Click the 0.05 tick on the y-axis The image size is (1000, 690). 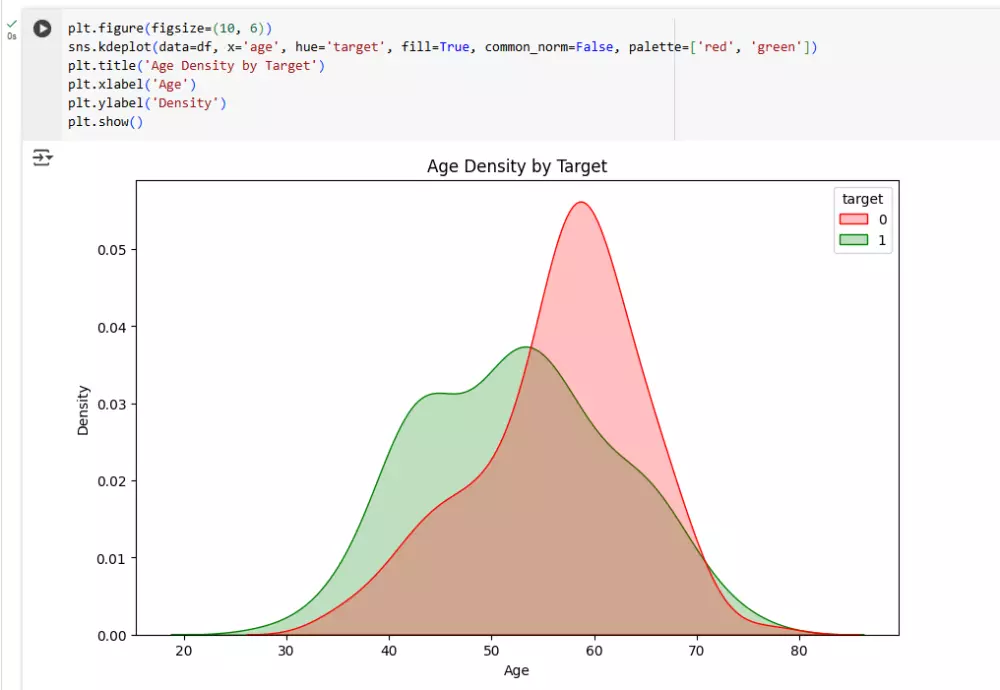click(x=112, y=250)
